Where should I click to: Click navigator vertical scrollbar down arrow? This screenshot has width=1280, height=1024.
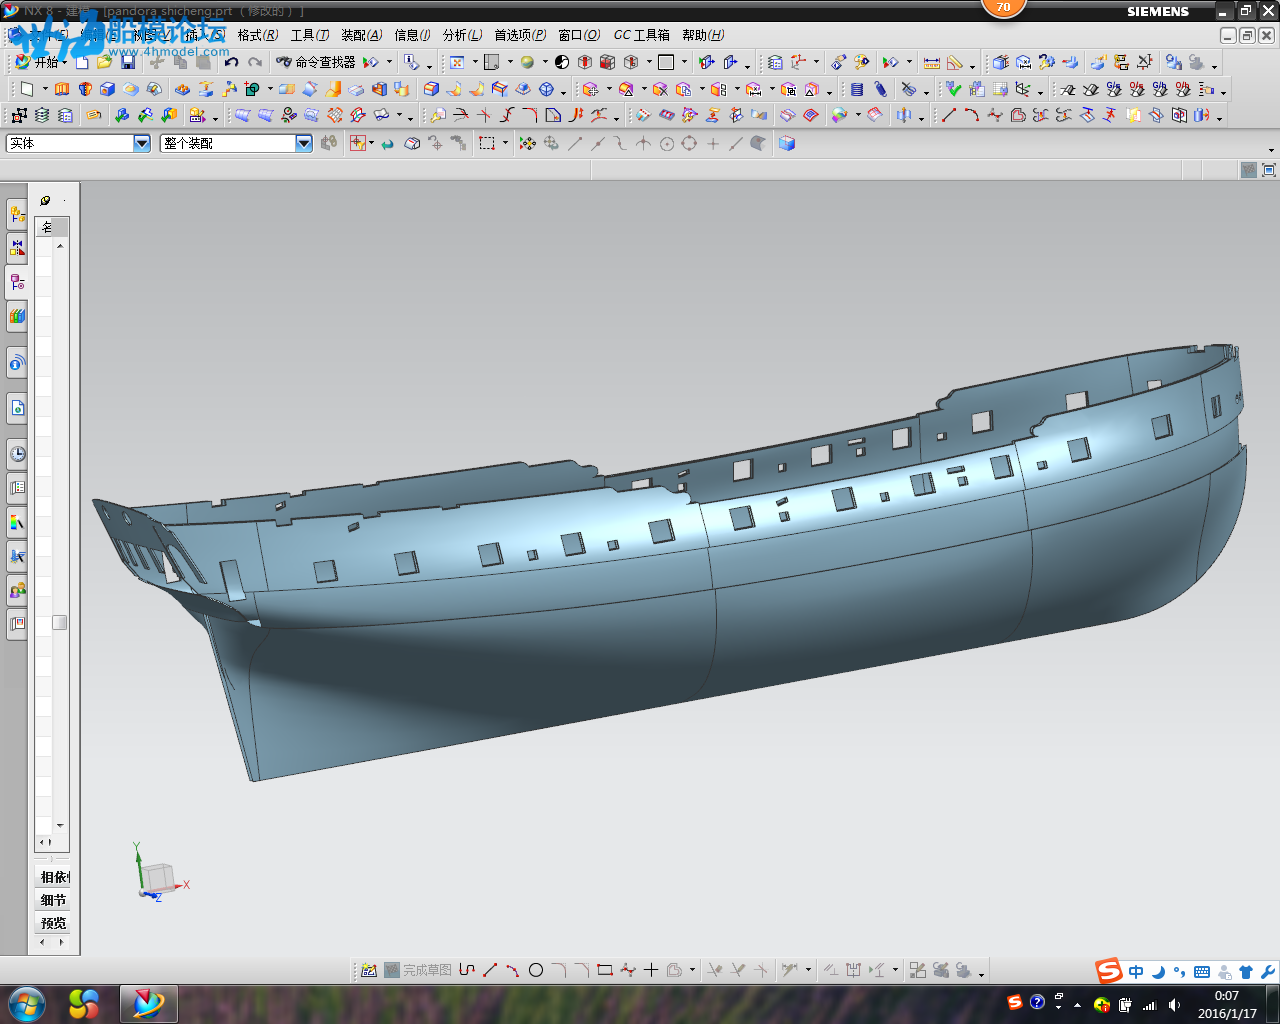tap(60, 826)
